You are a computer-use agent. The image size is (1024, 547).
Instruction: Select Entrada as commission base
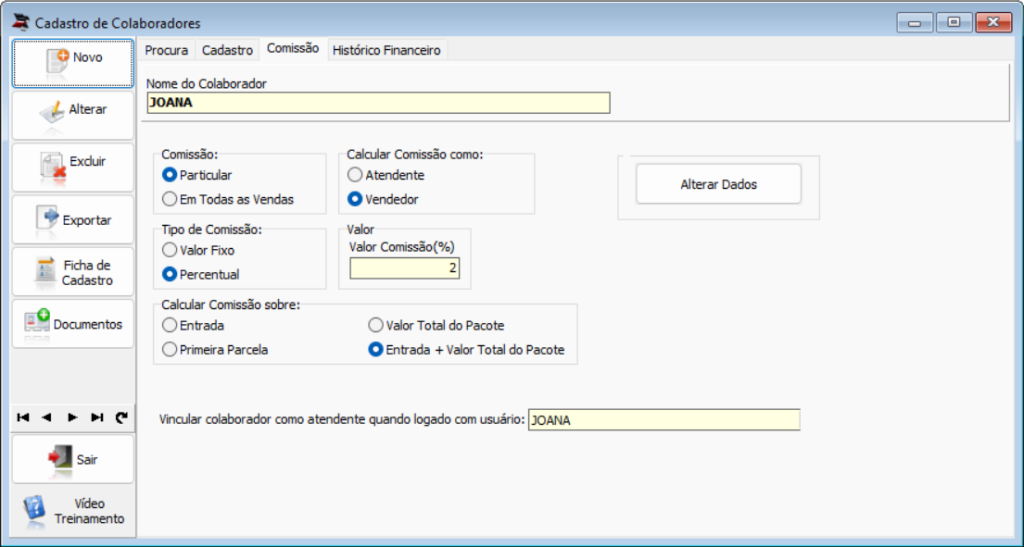coord(193,325)
